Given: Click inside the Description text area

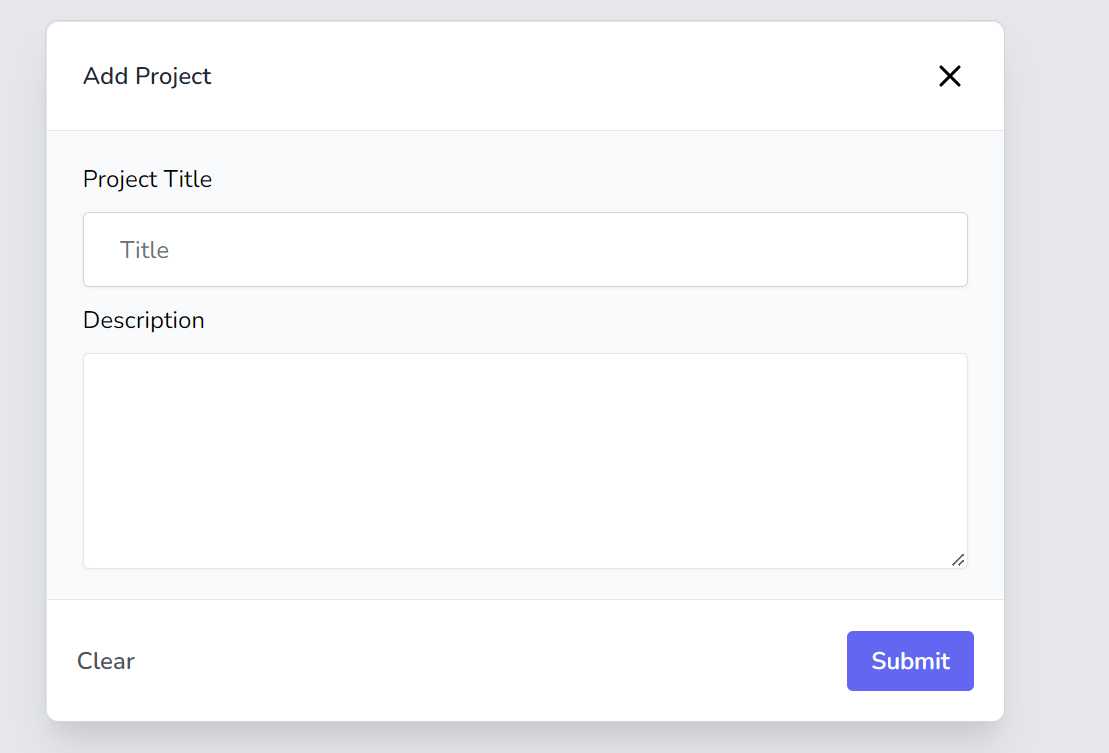Looking at the screenshot, I should [x=525, y=460].
